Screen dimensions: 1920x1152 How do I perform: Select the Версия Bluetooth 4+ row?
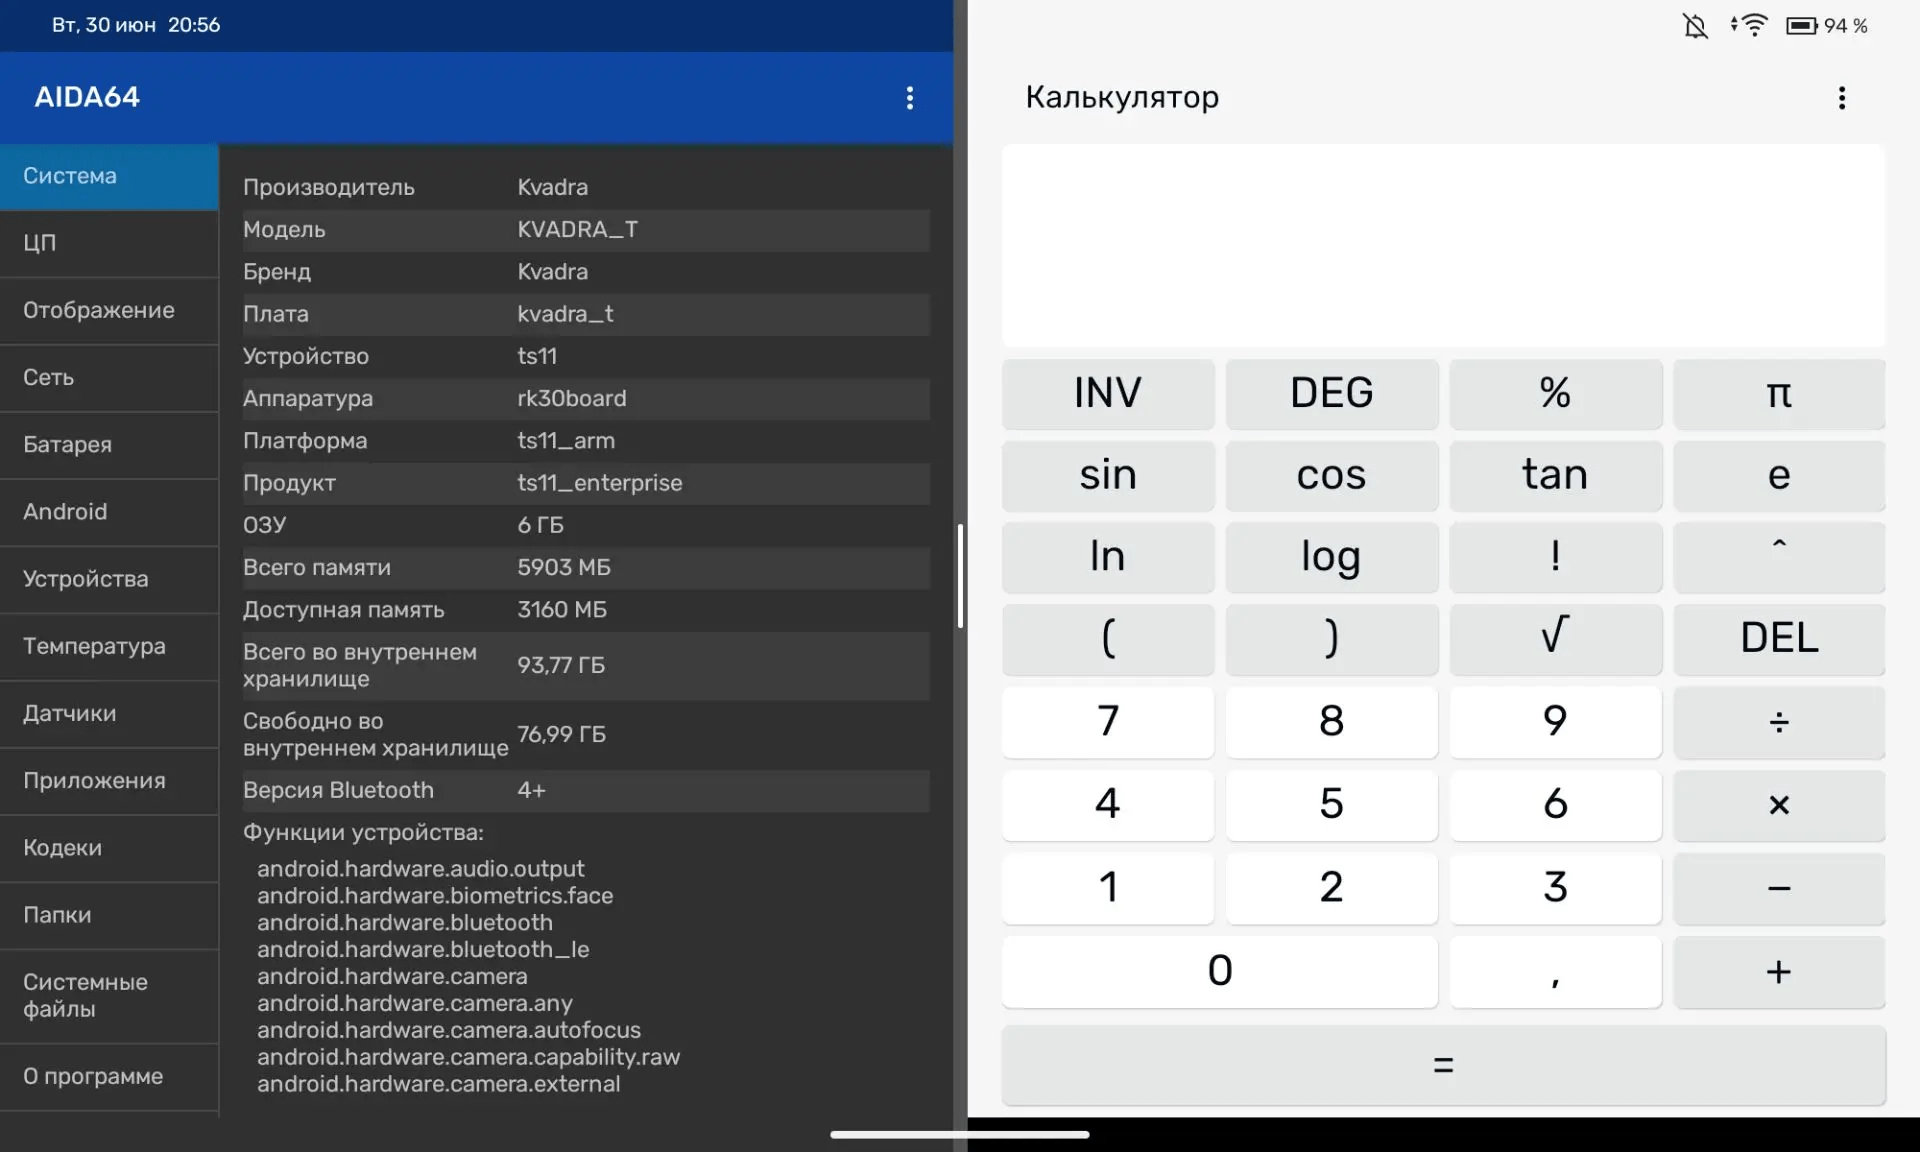click(x=586, y=791)
